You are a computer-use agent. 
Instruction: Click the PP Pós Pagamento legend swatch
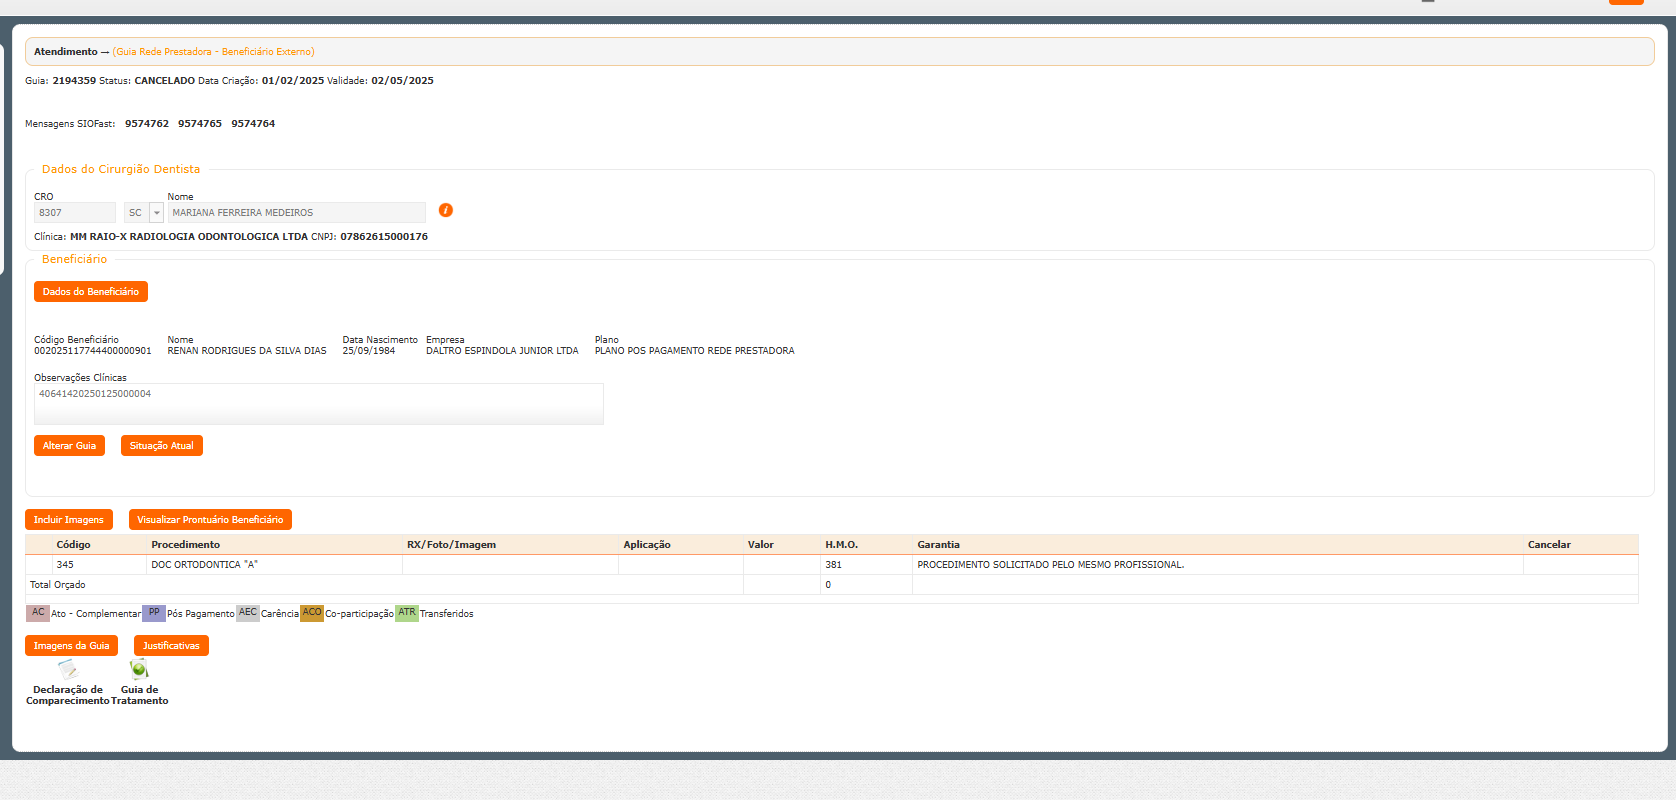154,613
